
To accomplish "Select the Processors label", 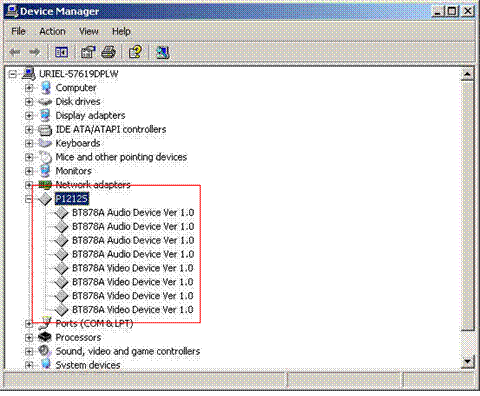I will pyautogui.click(x=78, y=337).
